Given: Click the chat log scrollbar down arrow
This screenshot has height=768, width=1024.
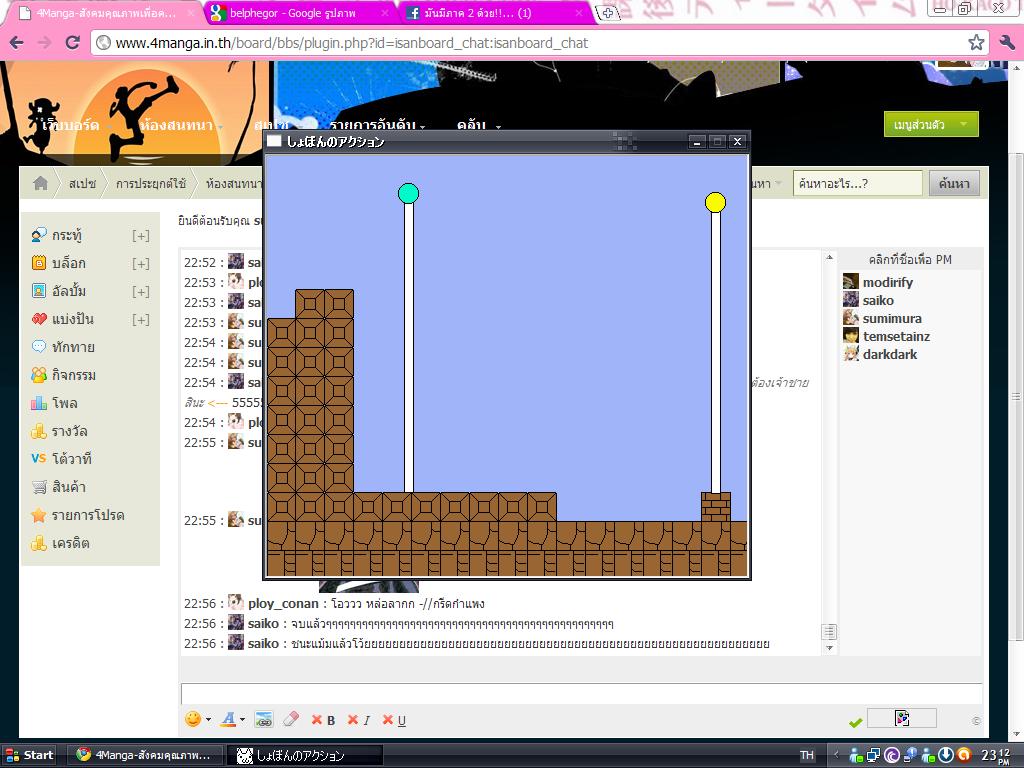Looking at the screenshot, I should pyautogui.click(x=829, y=648).
